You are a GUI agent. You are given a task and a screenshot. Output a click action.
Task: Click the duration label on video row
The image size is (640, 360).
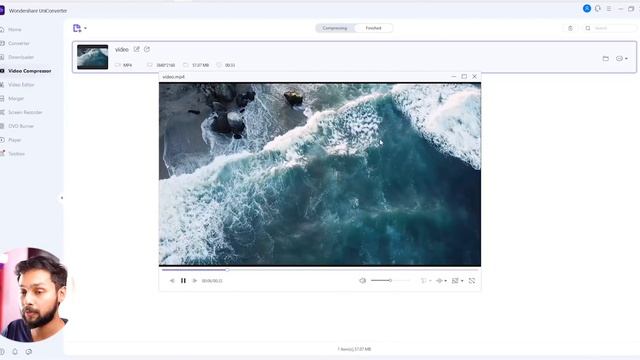tap(230, 65)
